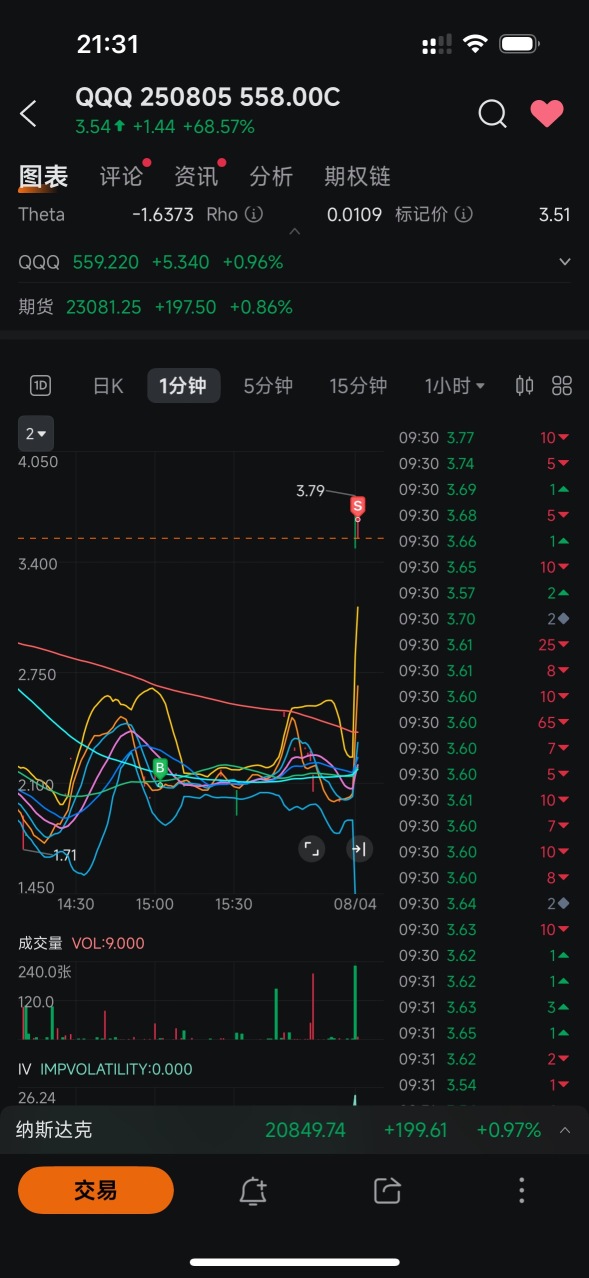Tap the red S sell marker

[357, 506]
